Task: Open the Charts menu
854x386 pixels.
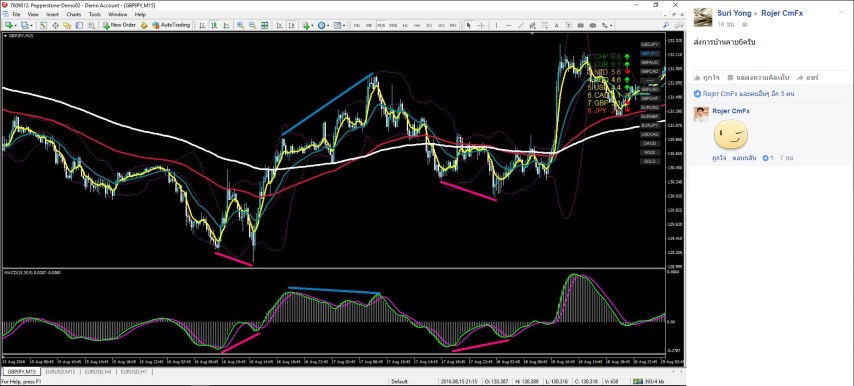Action: click(73, 14)
